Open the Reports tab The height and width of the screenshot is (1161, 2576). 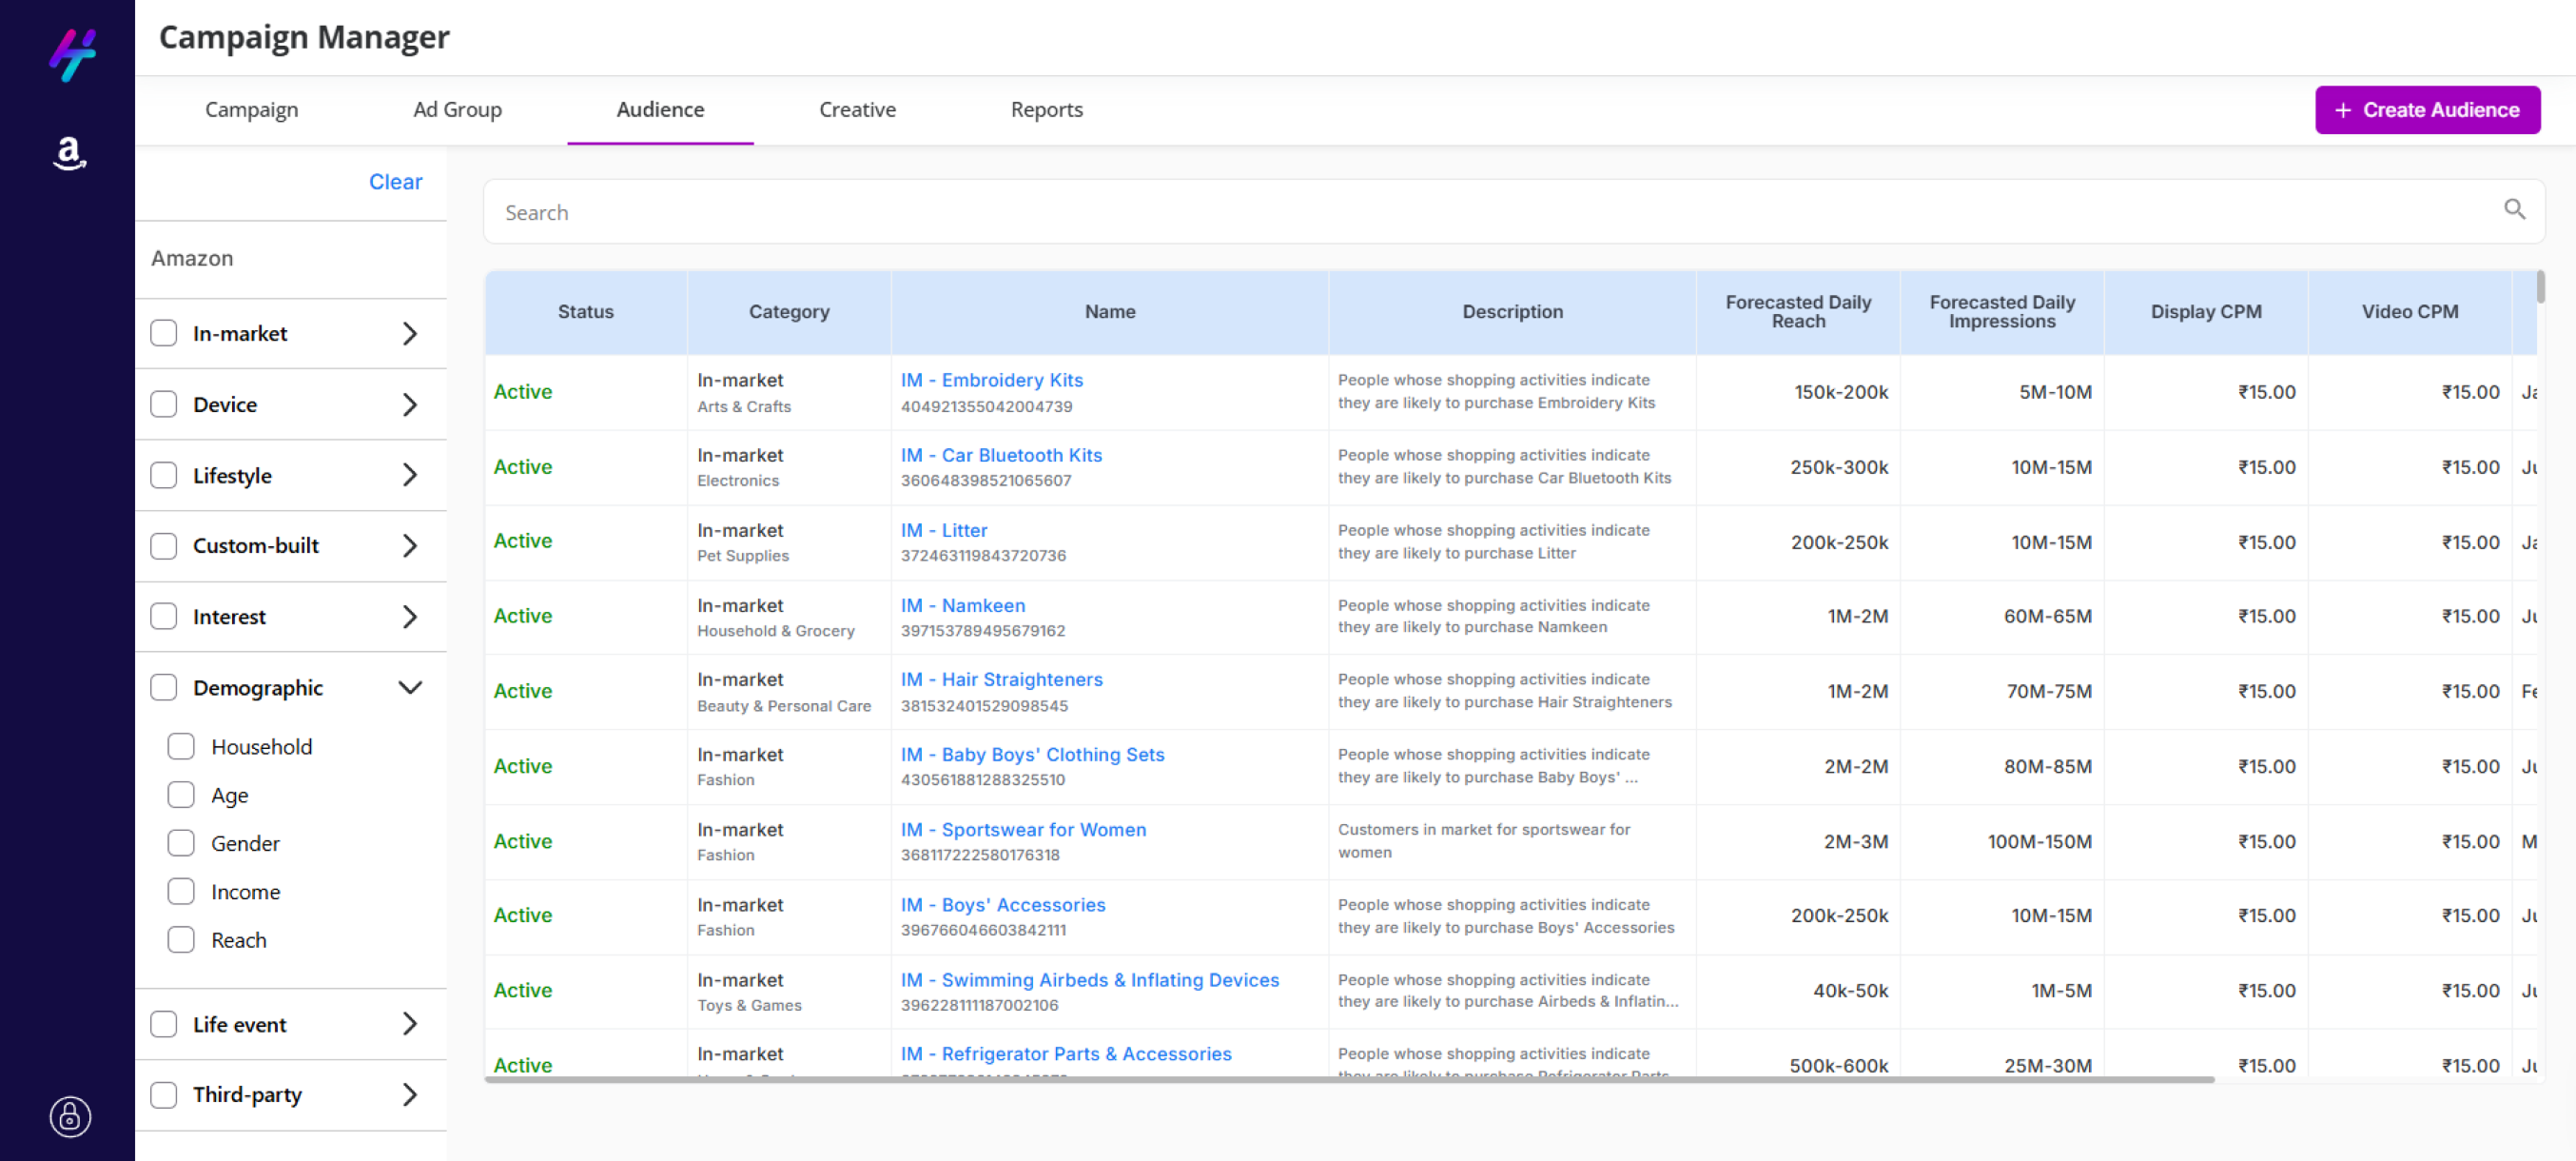coord(1046,110)
